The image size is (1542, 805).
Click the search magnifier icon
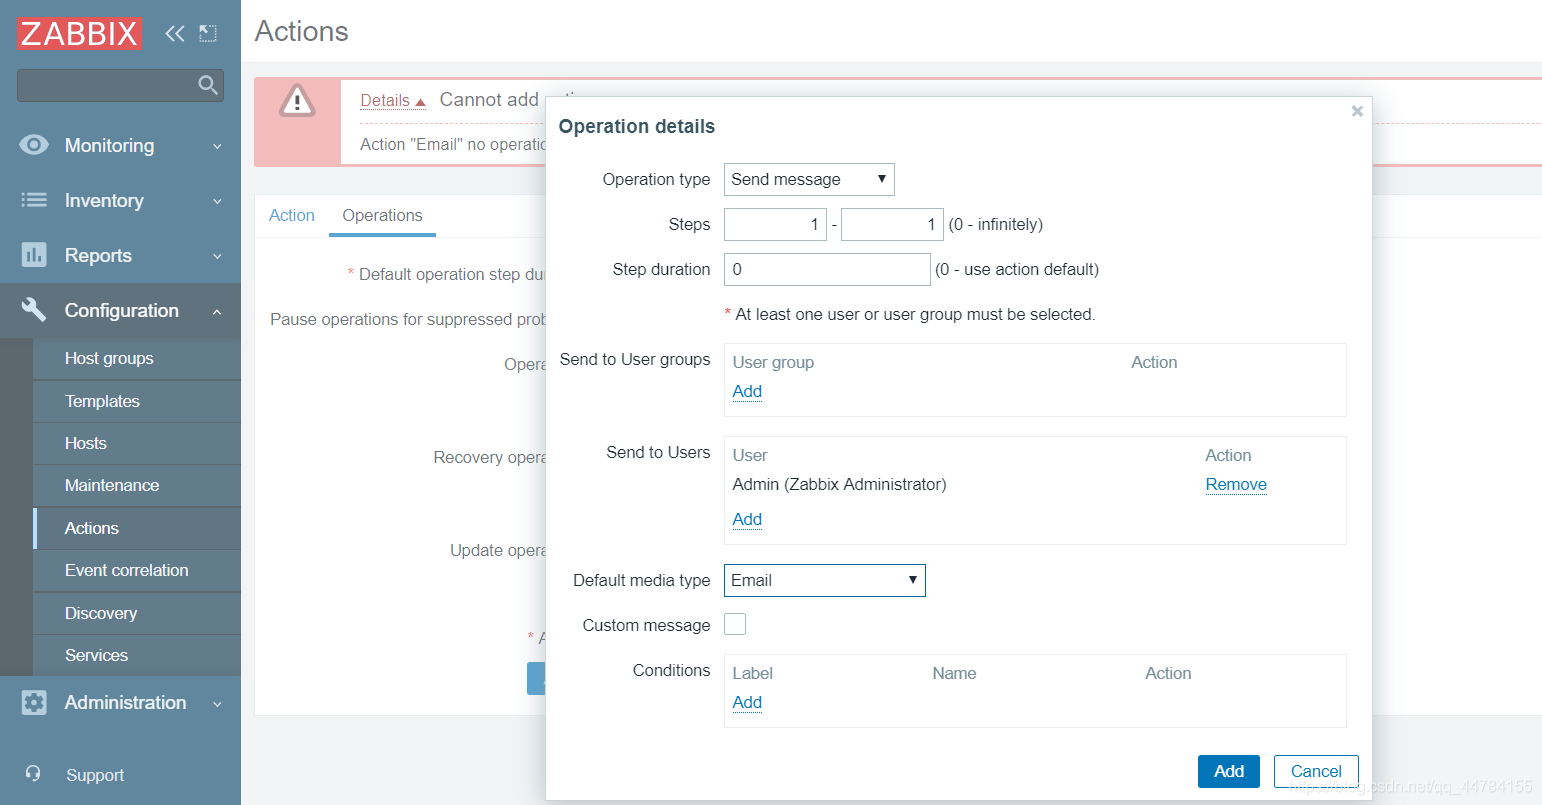pos(208,85)
